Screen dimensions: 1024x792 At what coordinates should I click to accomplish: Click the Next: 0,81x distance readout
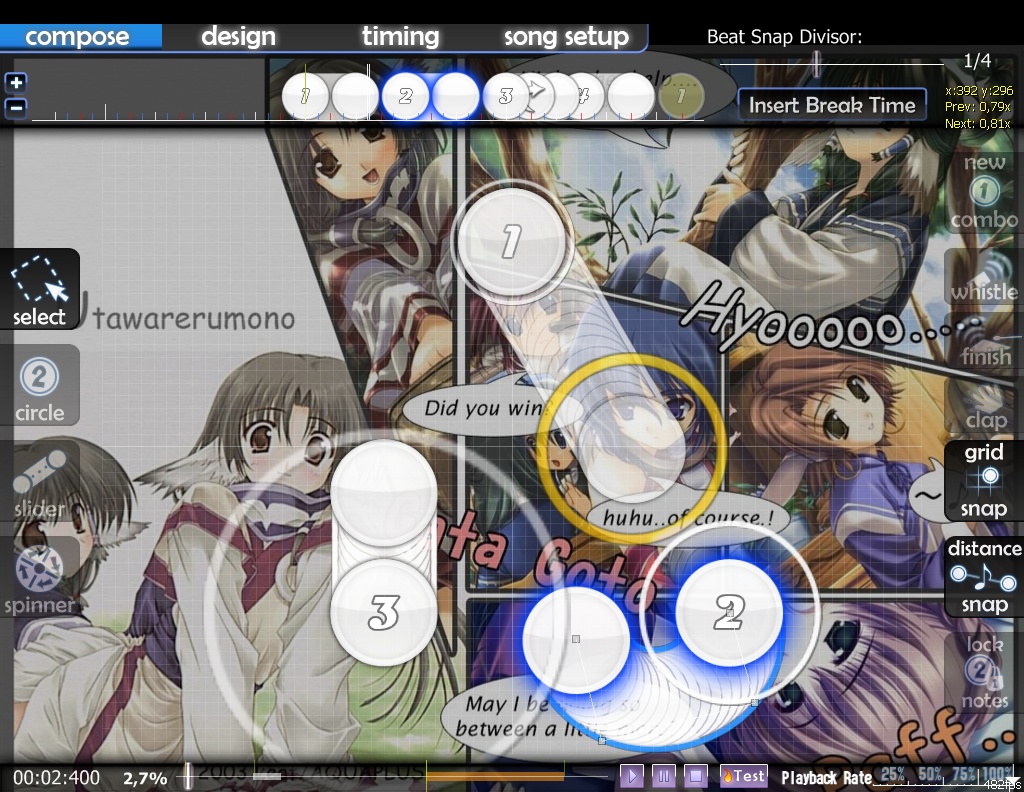[x=978, y=123]
